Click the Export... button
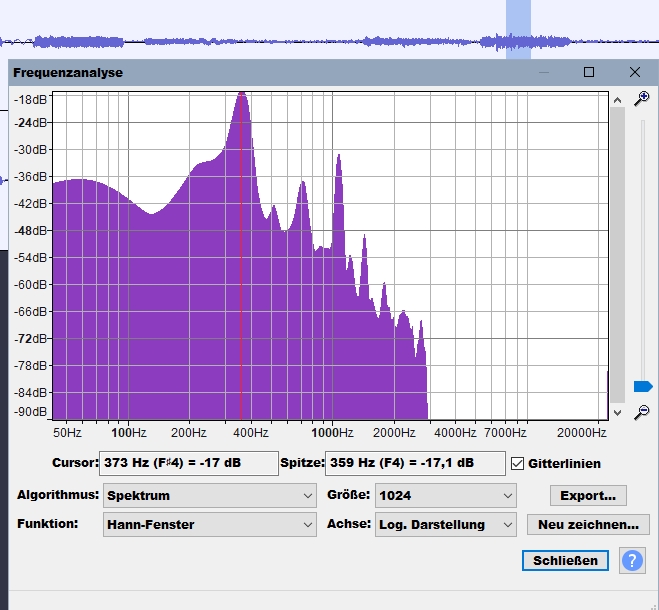The image size is (659, 610). (x=588, y=495)
